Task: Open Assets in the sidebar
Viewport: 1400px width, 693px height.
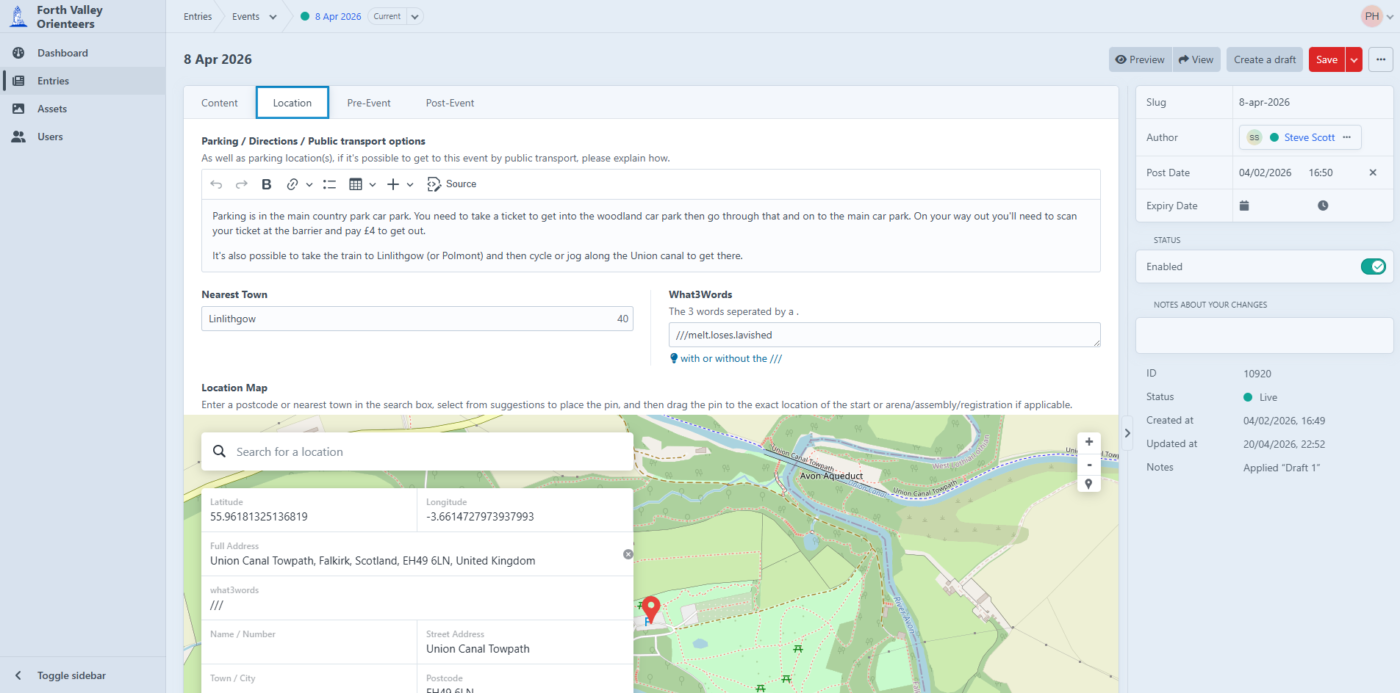Action: coord(52,109)
